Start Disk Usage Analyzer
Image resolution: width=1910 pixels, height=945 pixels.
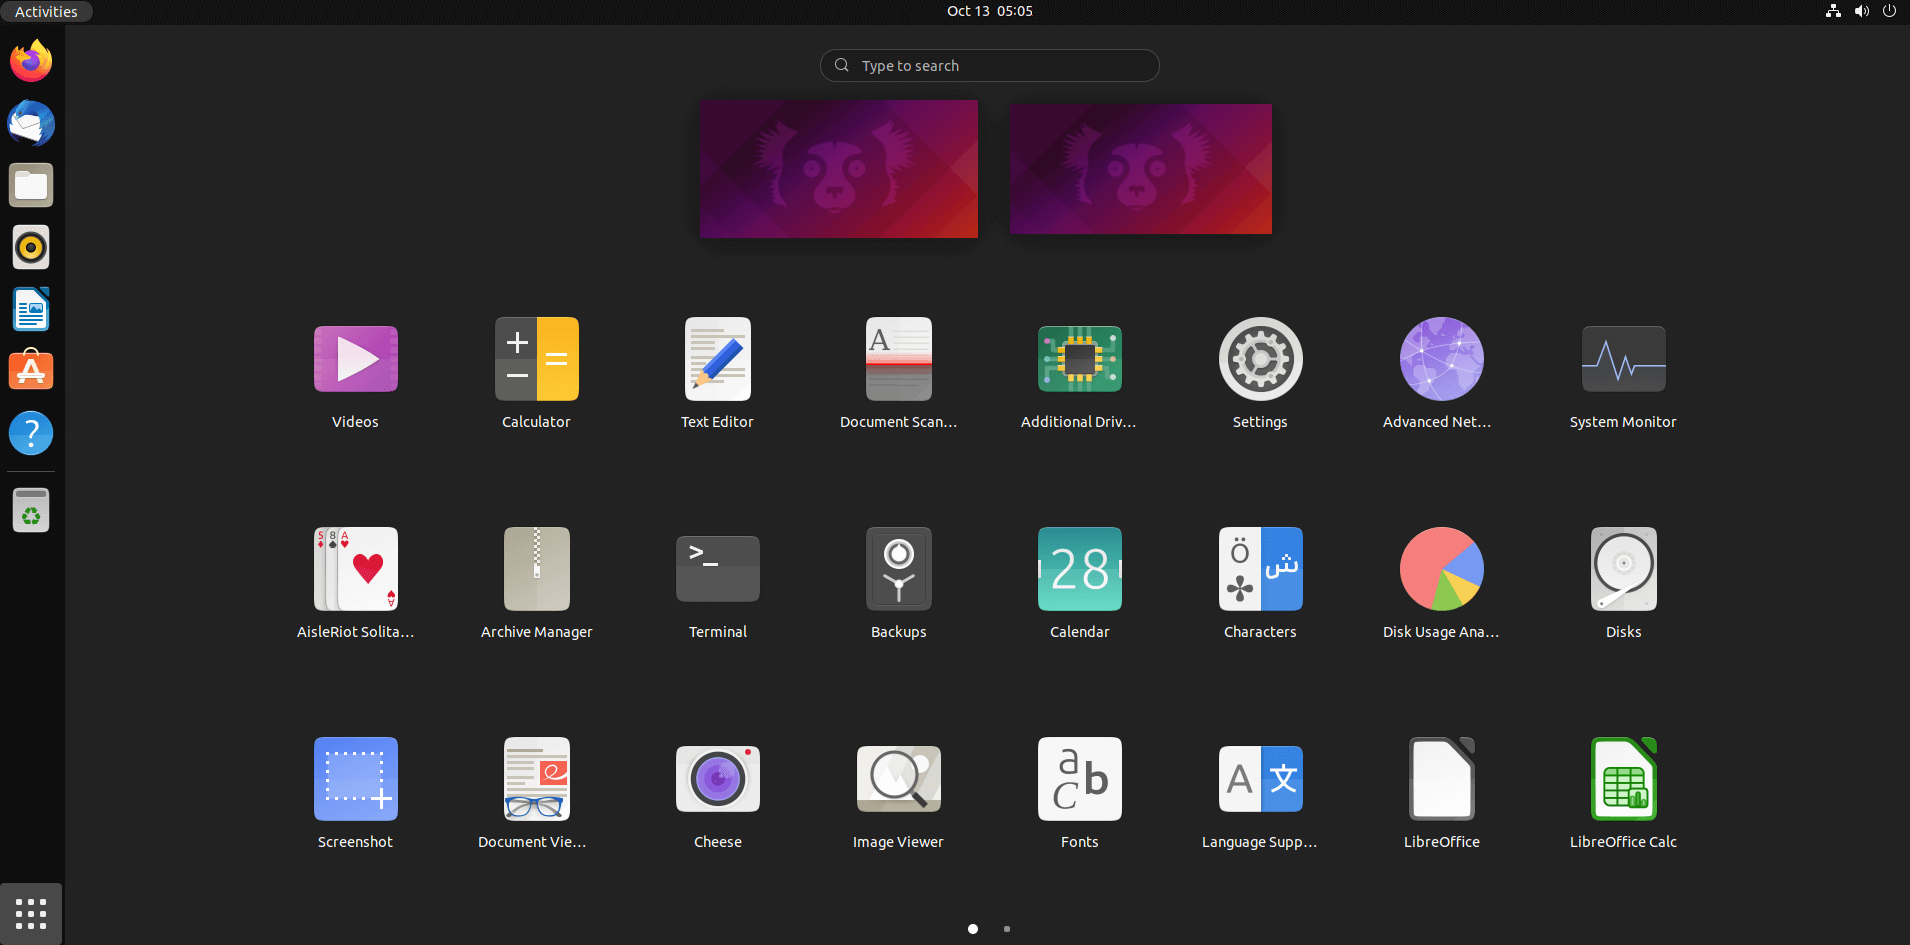1441,570
